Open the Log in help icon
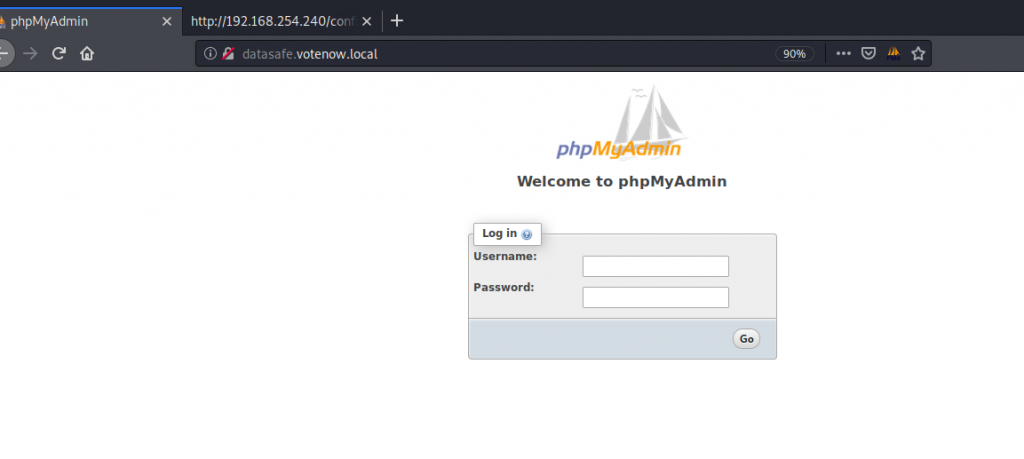Screen dimensions: 1024x459 point(527,234)
